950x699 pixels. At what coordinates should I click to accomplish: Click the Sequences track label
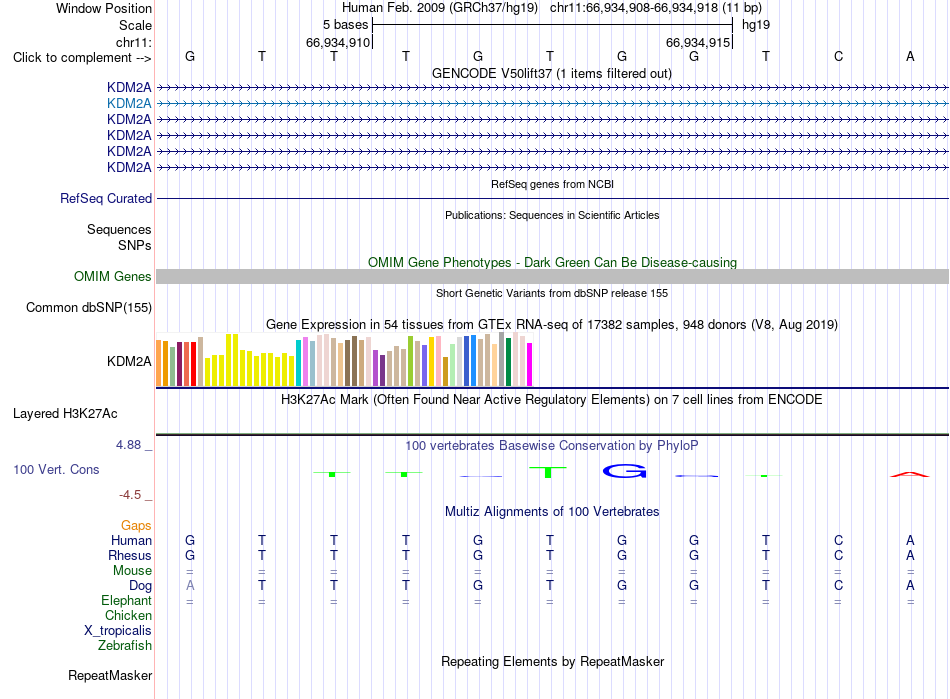(119, 230)
